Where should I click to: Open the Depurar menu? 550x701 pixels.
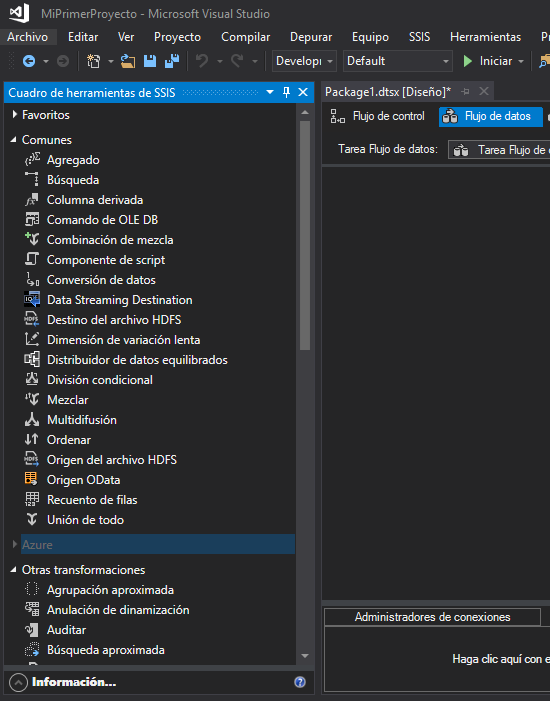pos(311,37)
